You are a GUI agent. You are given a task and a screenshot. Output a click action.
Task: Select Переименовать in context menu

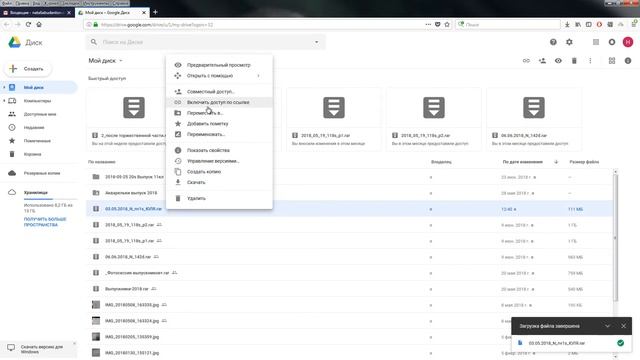[x=219, y=134]
